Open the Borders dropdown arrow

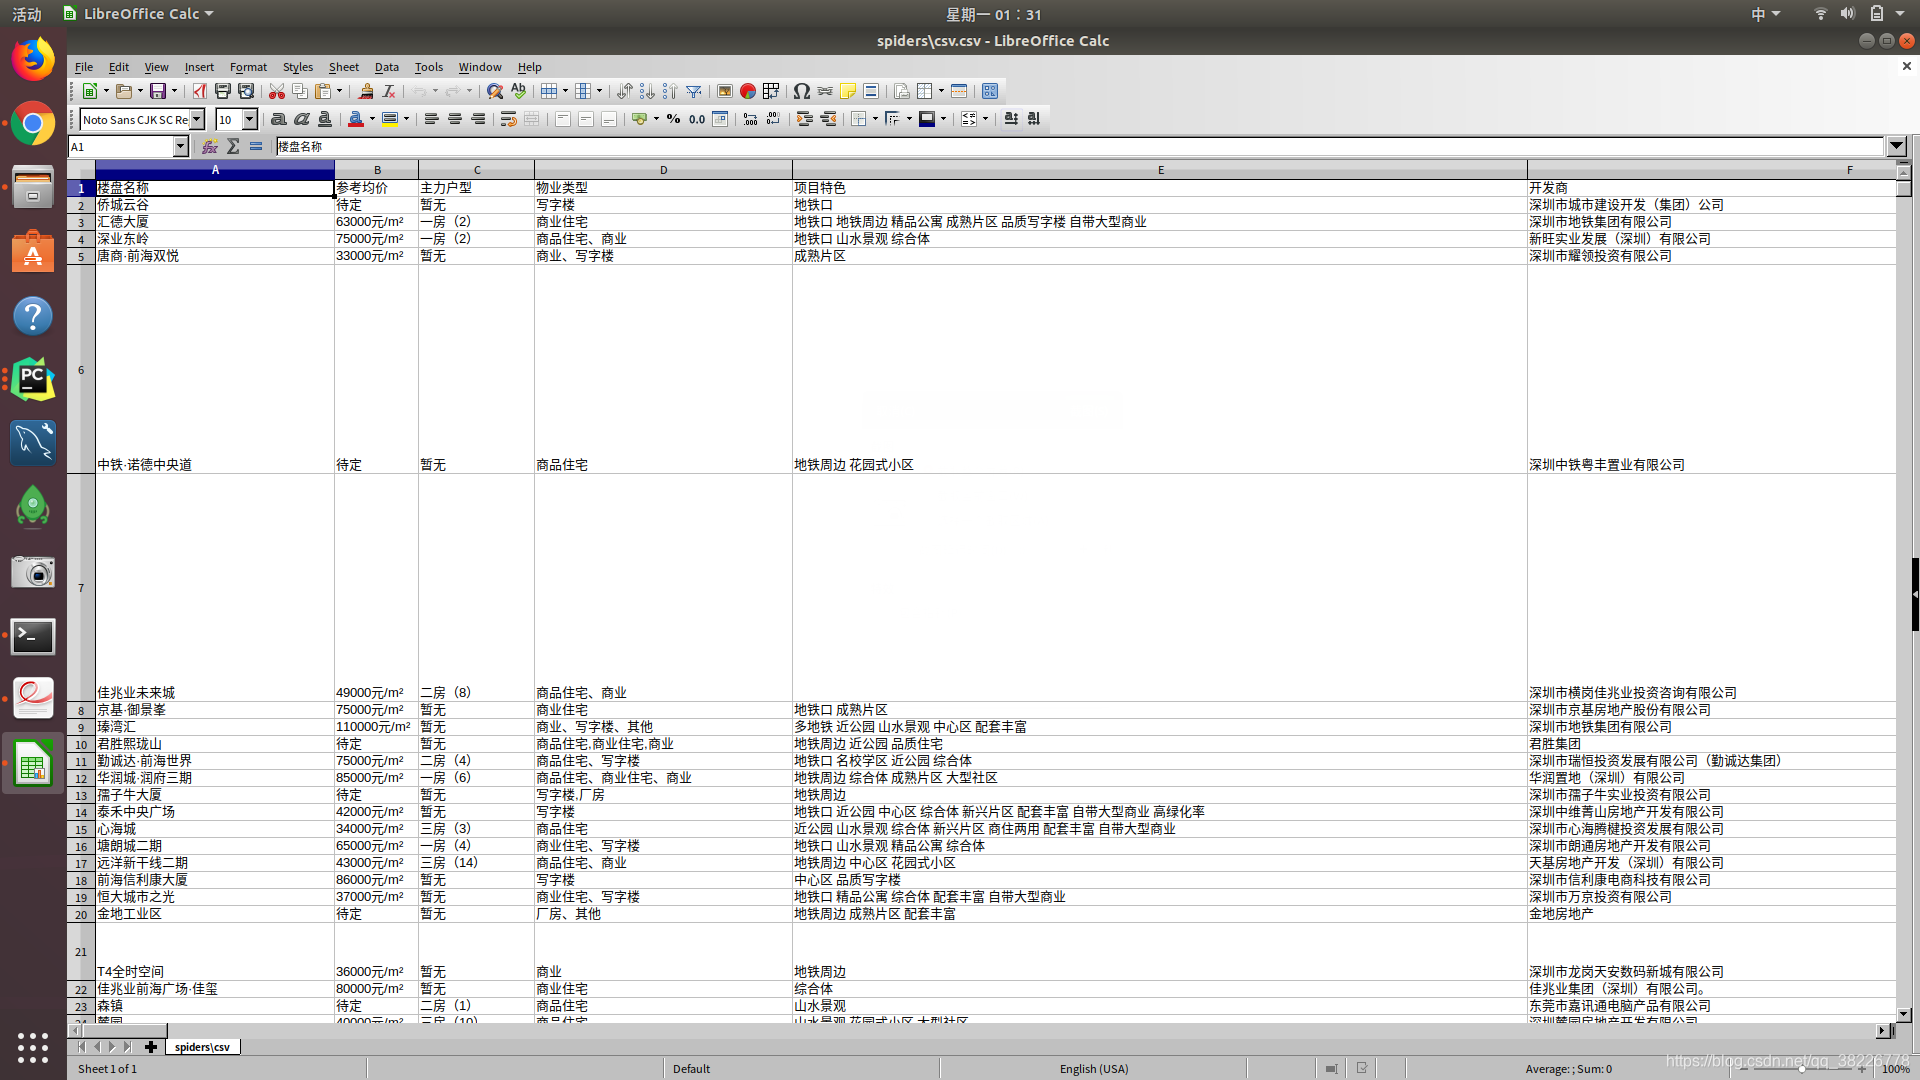click(x=875, y=119)
